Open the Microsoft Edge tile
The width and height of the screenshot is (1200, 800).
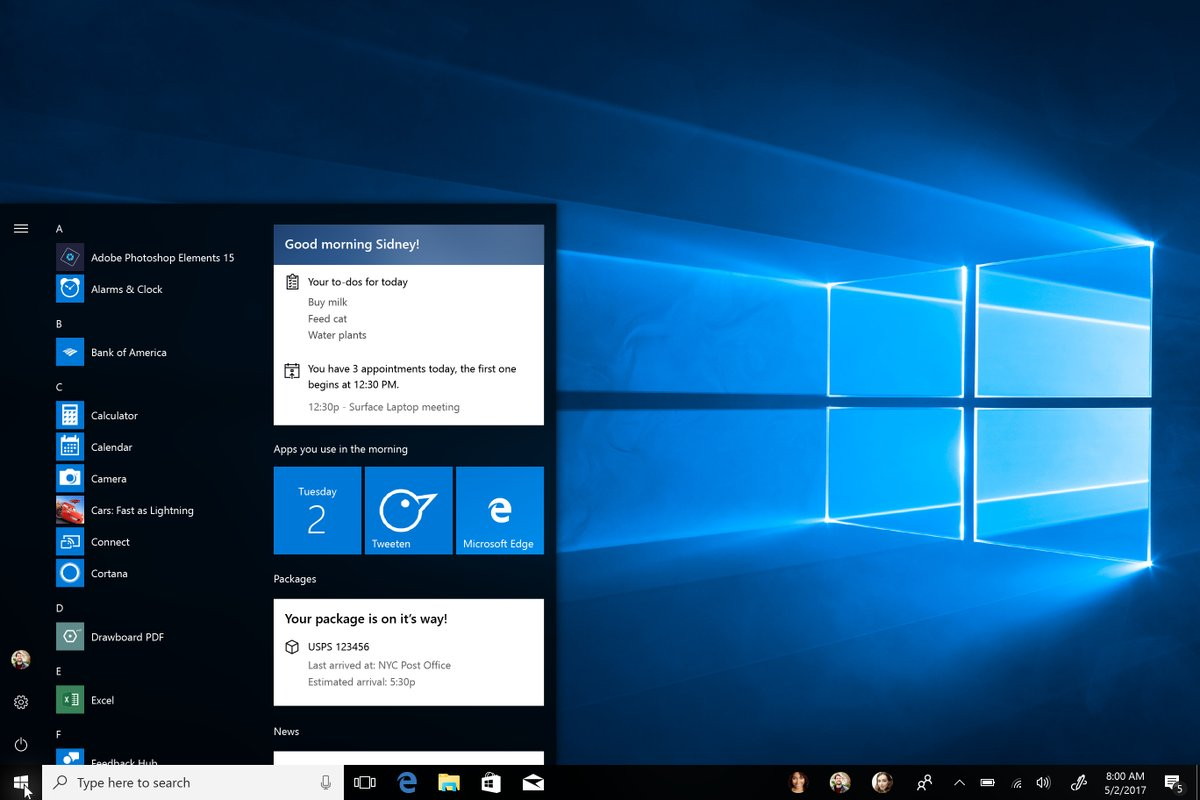[x=500, y=510]
